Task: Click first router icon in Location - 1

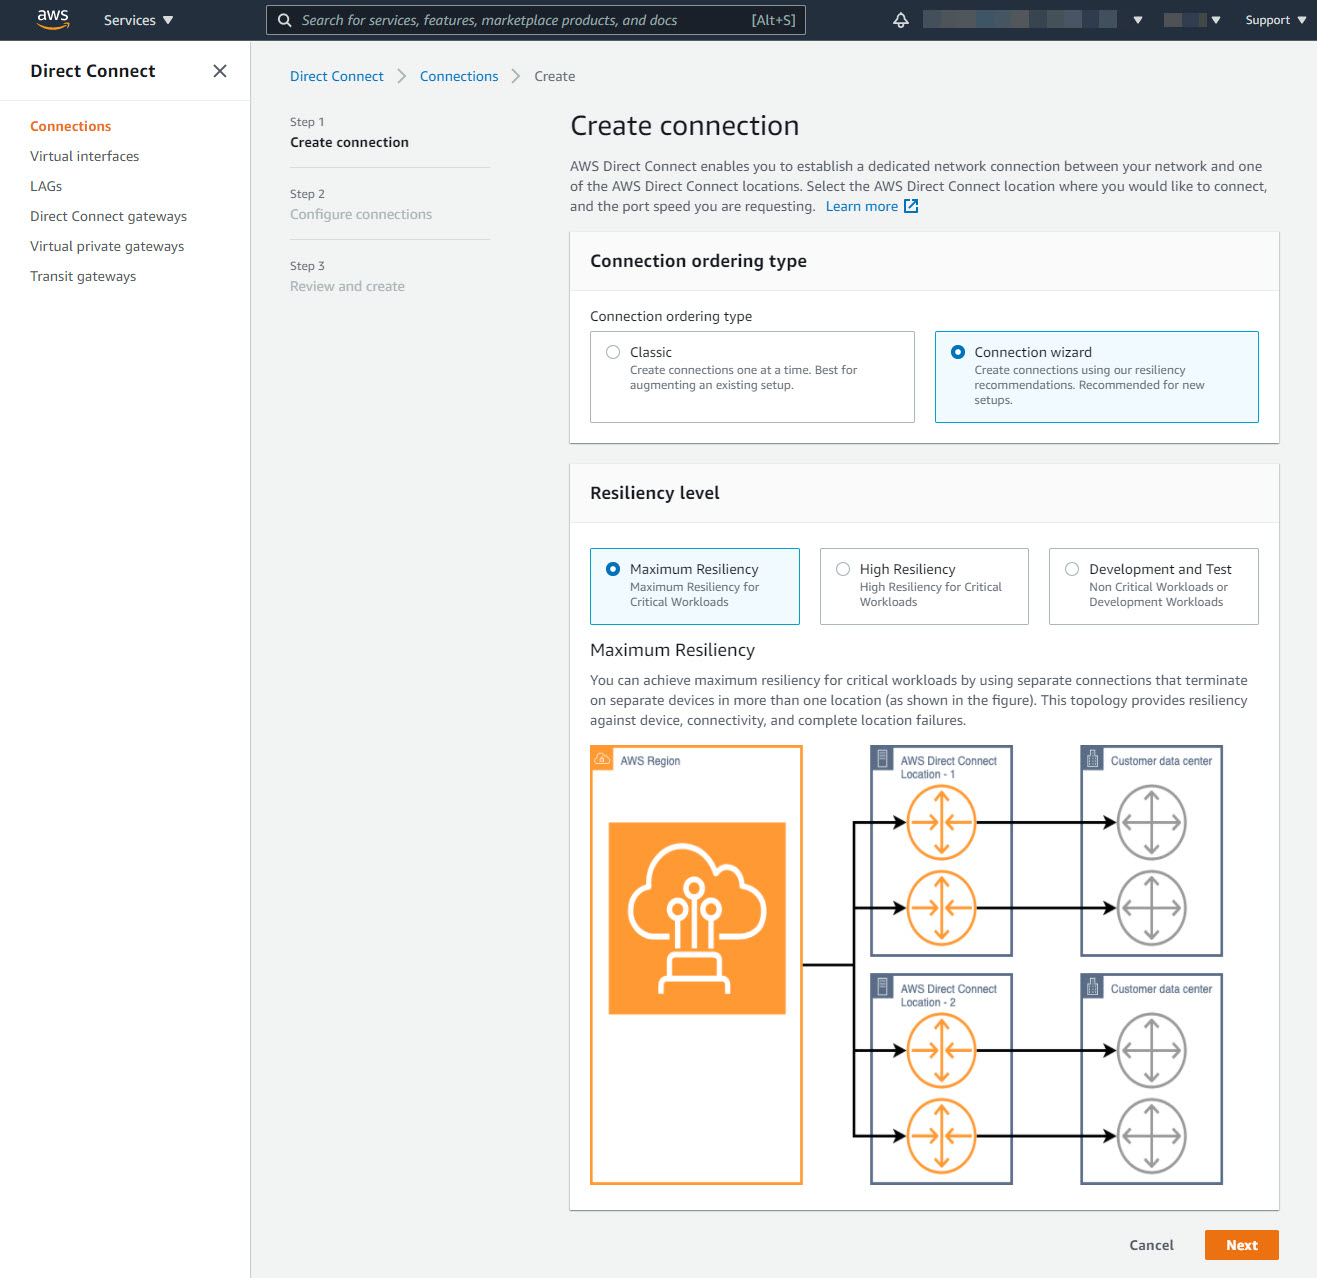Action: click(x=941, y=822)
